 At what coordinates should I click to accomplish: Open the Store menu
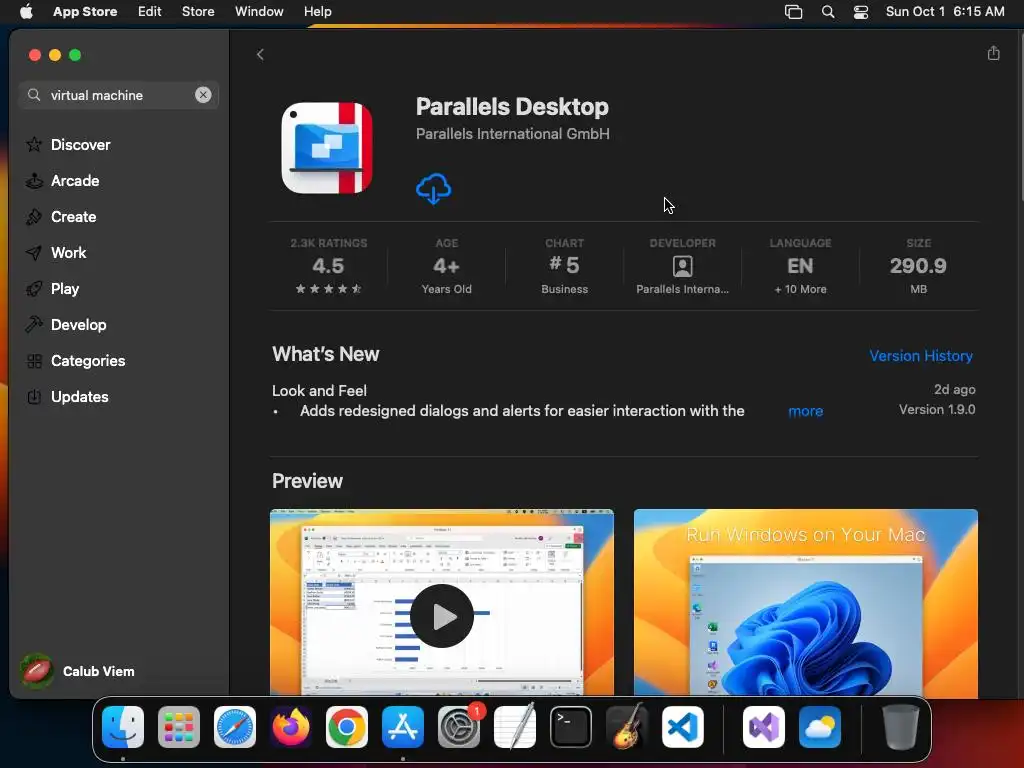pyautogui.click(x=198, y=12)
